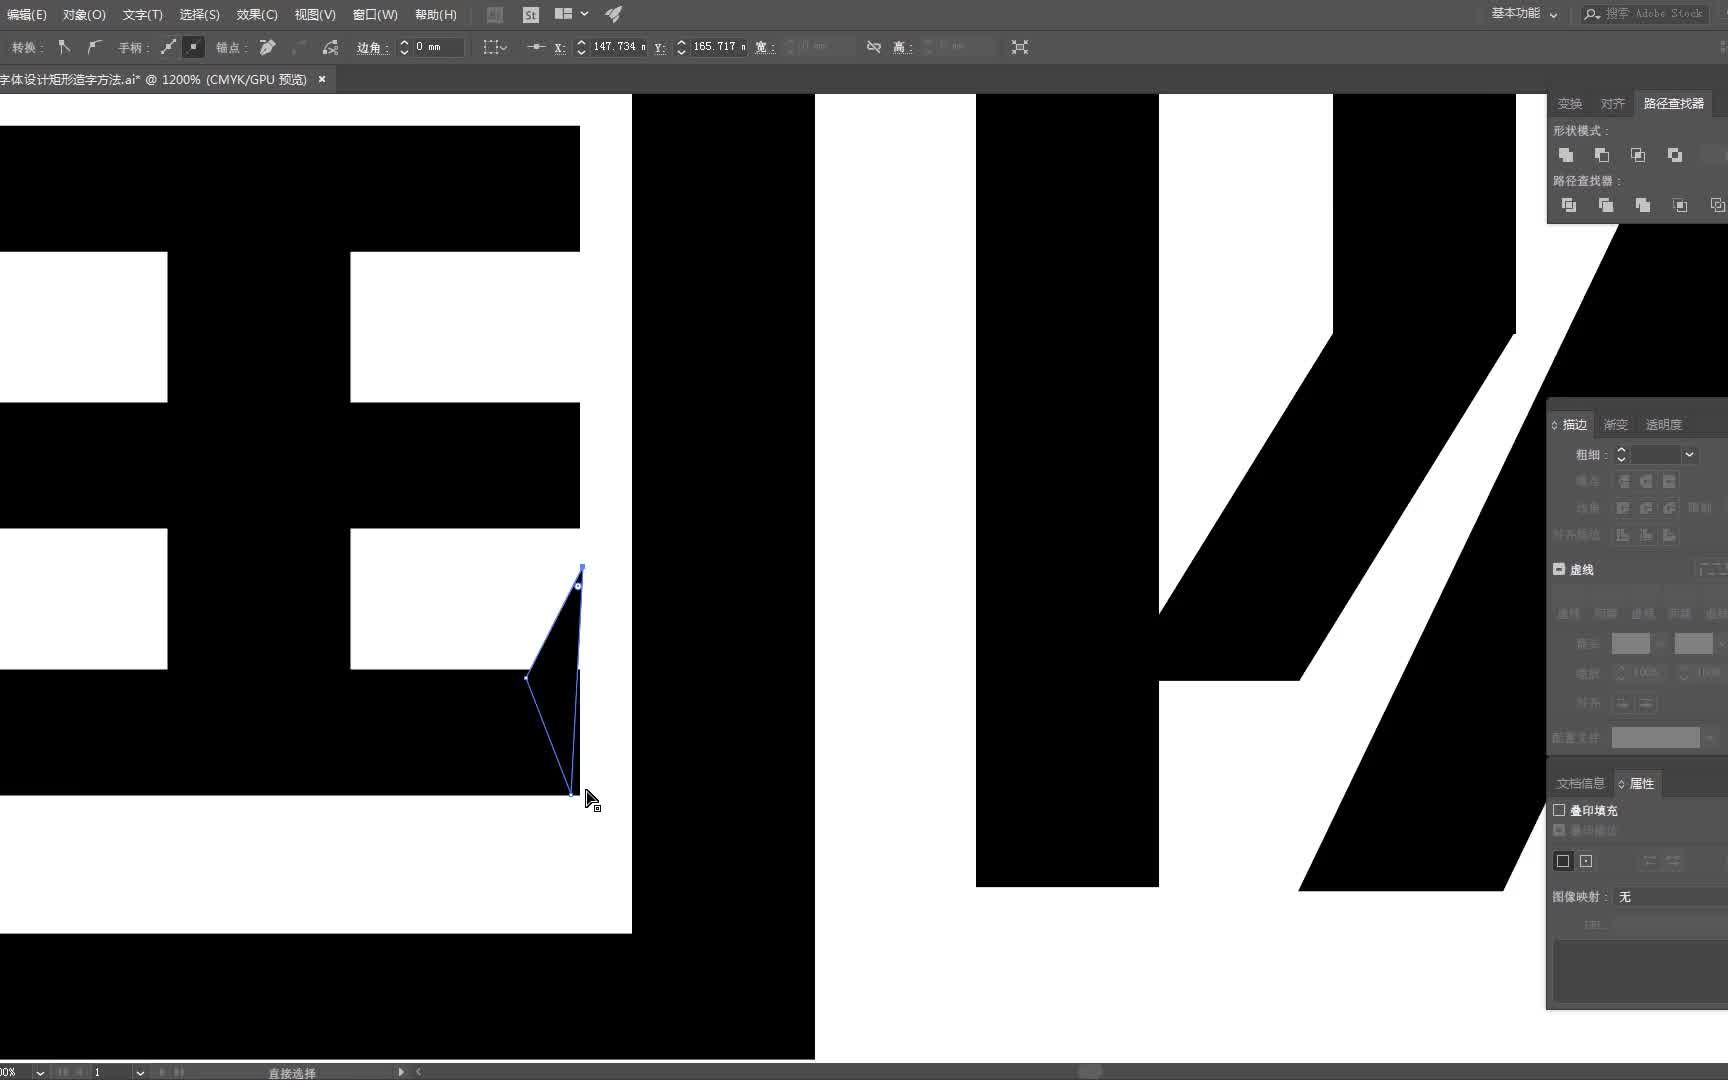Increase corner radius stepper arrows

[404, 47]
